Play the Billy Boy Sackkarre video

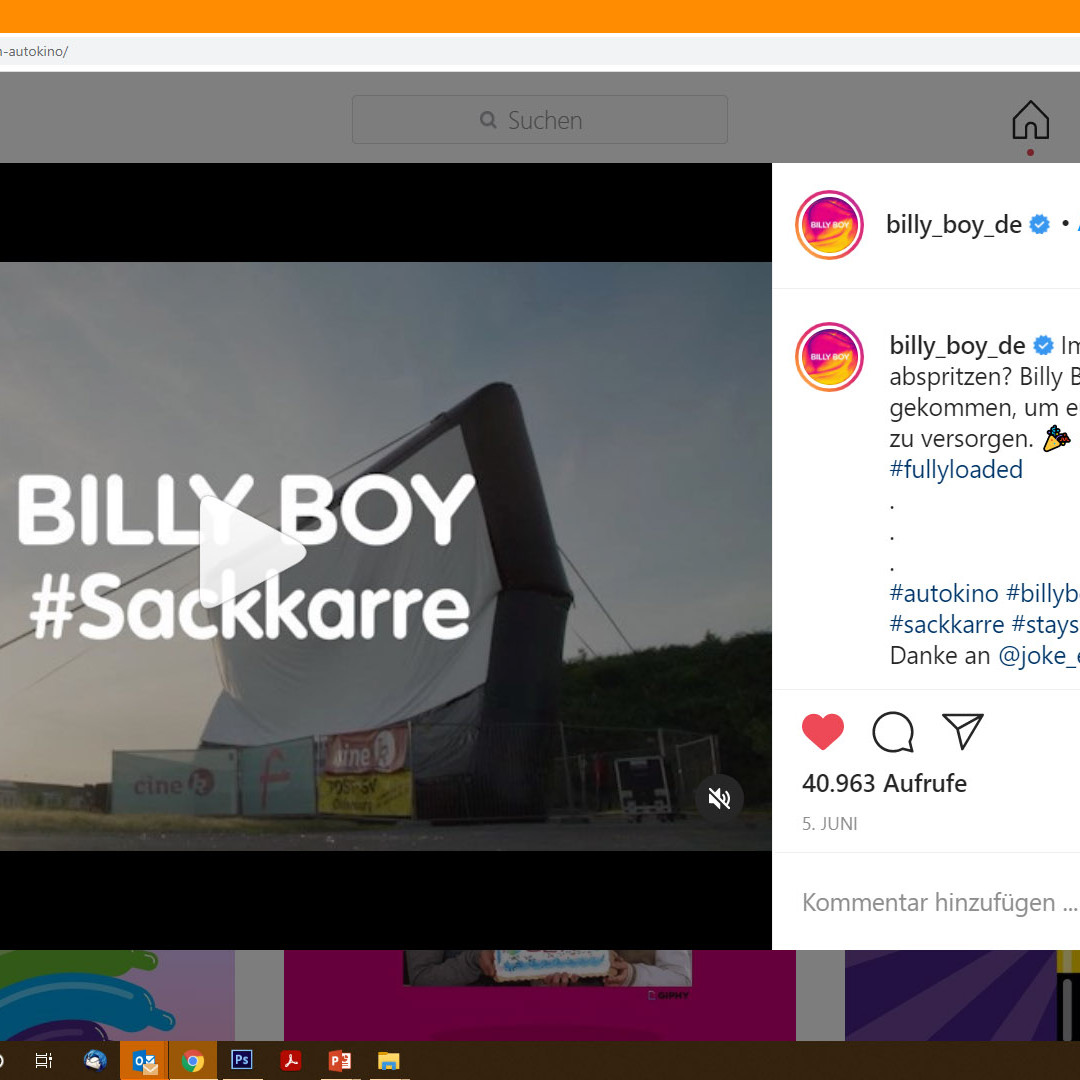point(252,552)
